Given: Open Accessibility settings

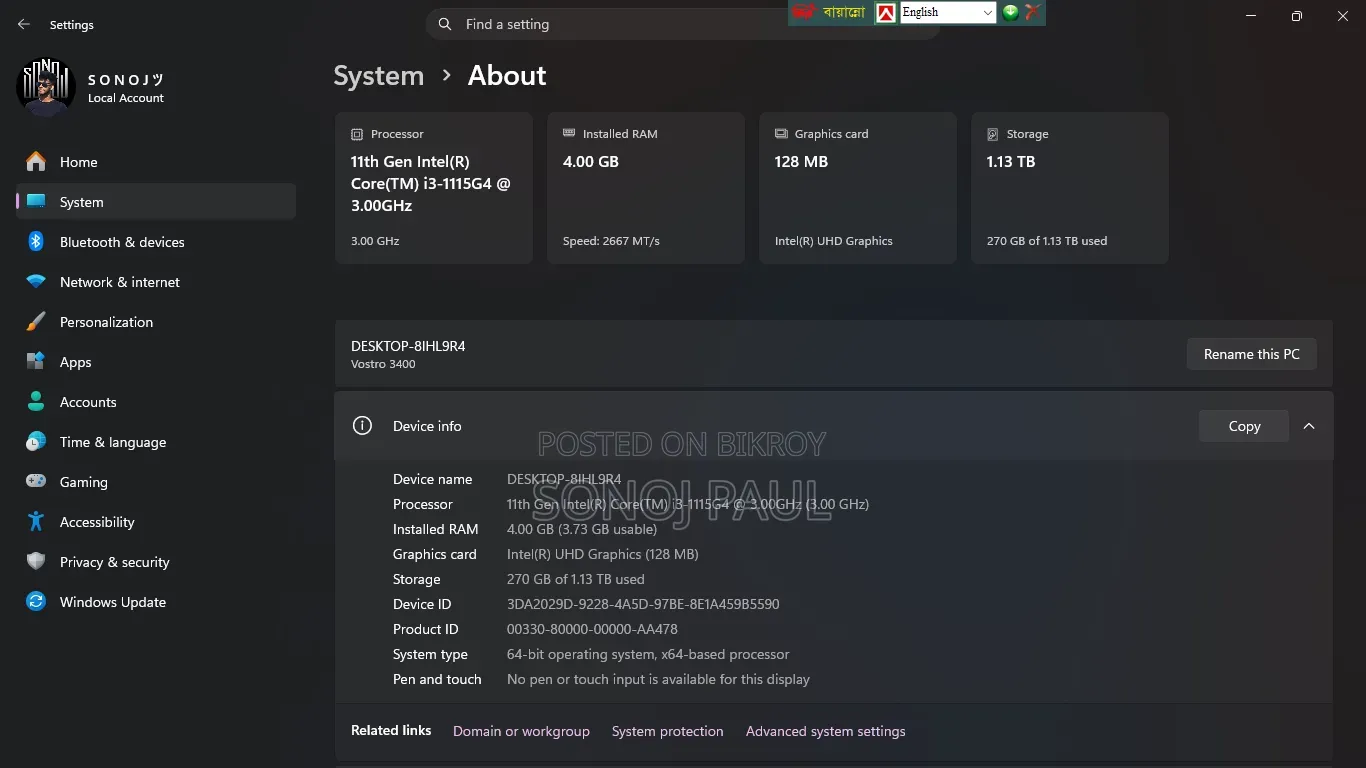Looking at the screenshot, I should 156,522.
